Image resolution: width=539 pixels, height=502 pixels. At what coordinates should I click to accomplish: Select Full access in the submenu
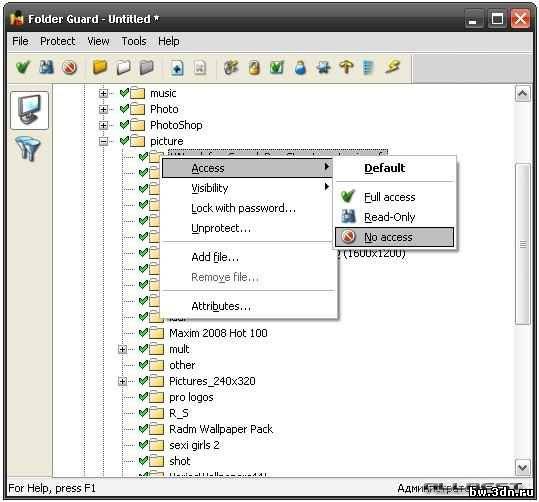[x=395, y=197]
